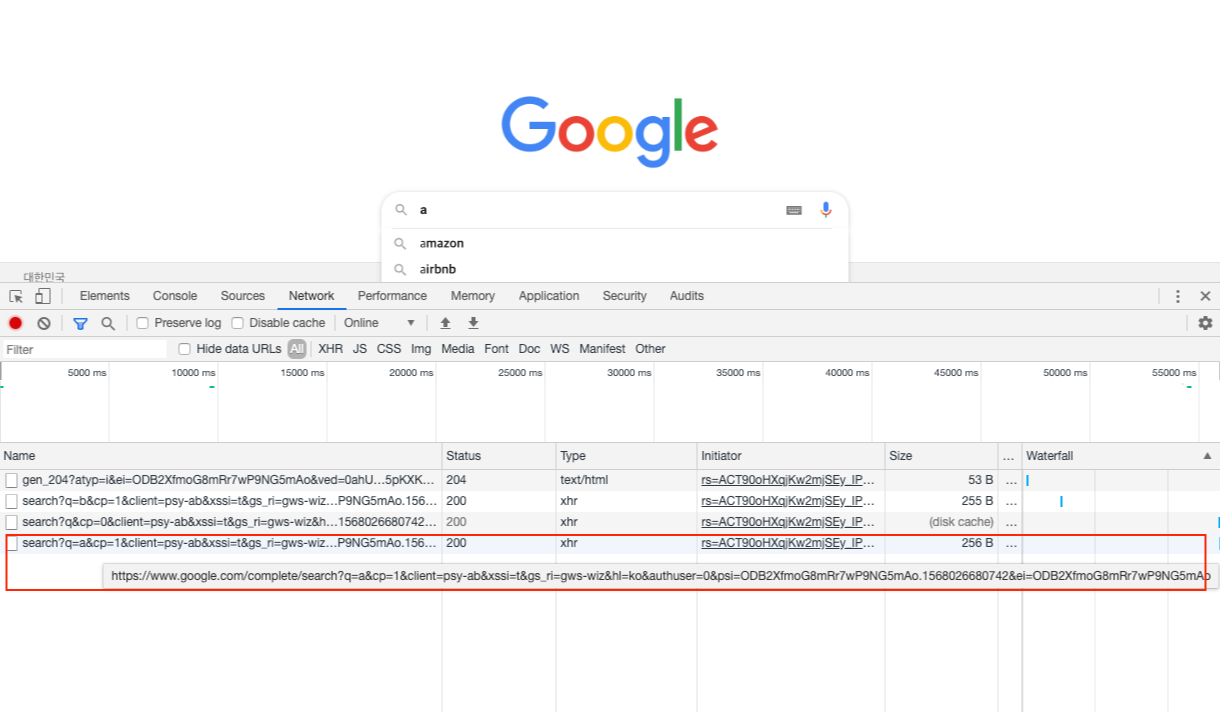Export HAR file with download arrow
Image resolution: width=1220 pixels, height=712 pixels.
tap(473, 323)
